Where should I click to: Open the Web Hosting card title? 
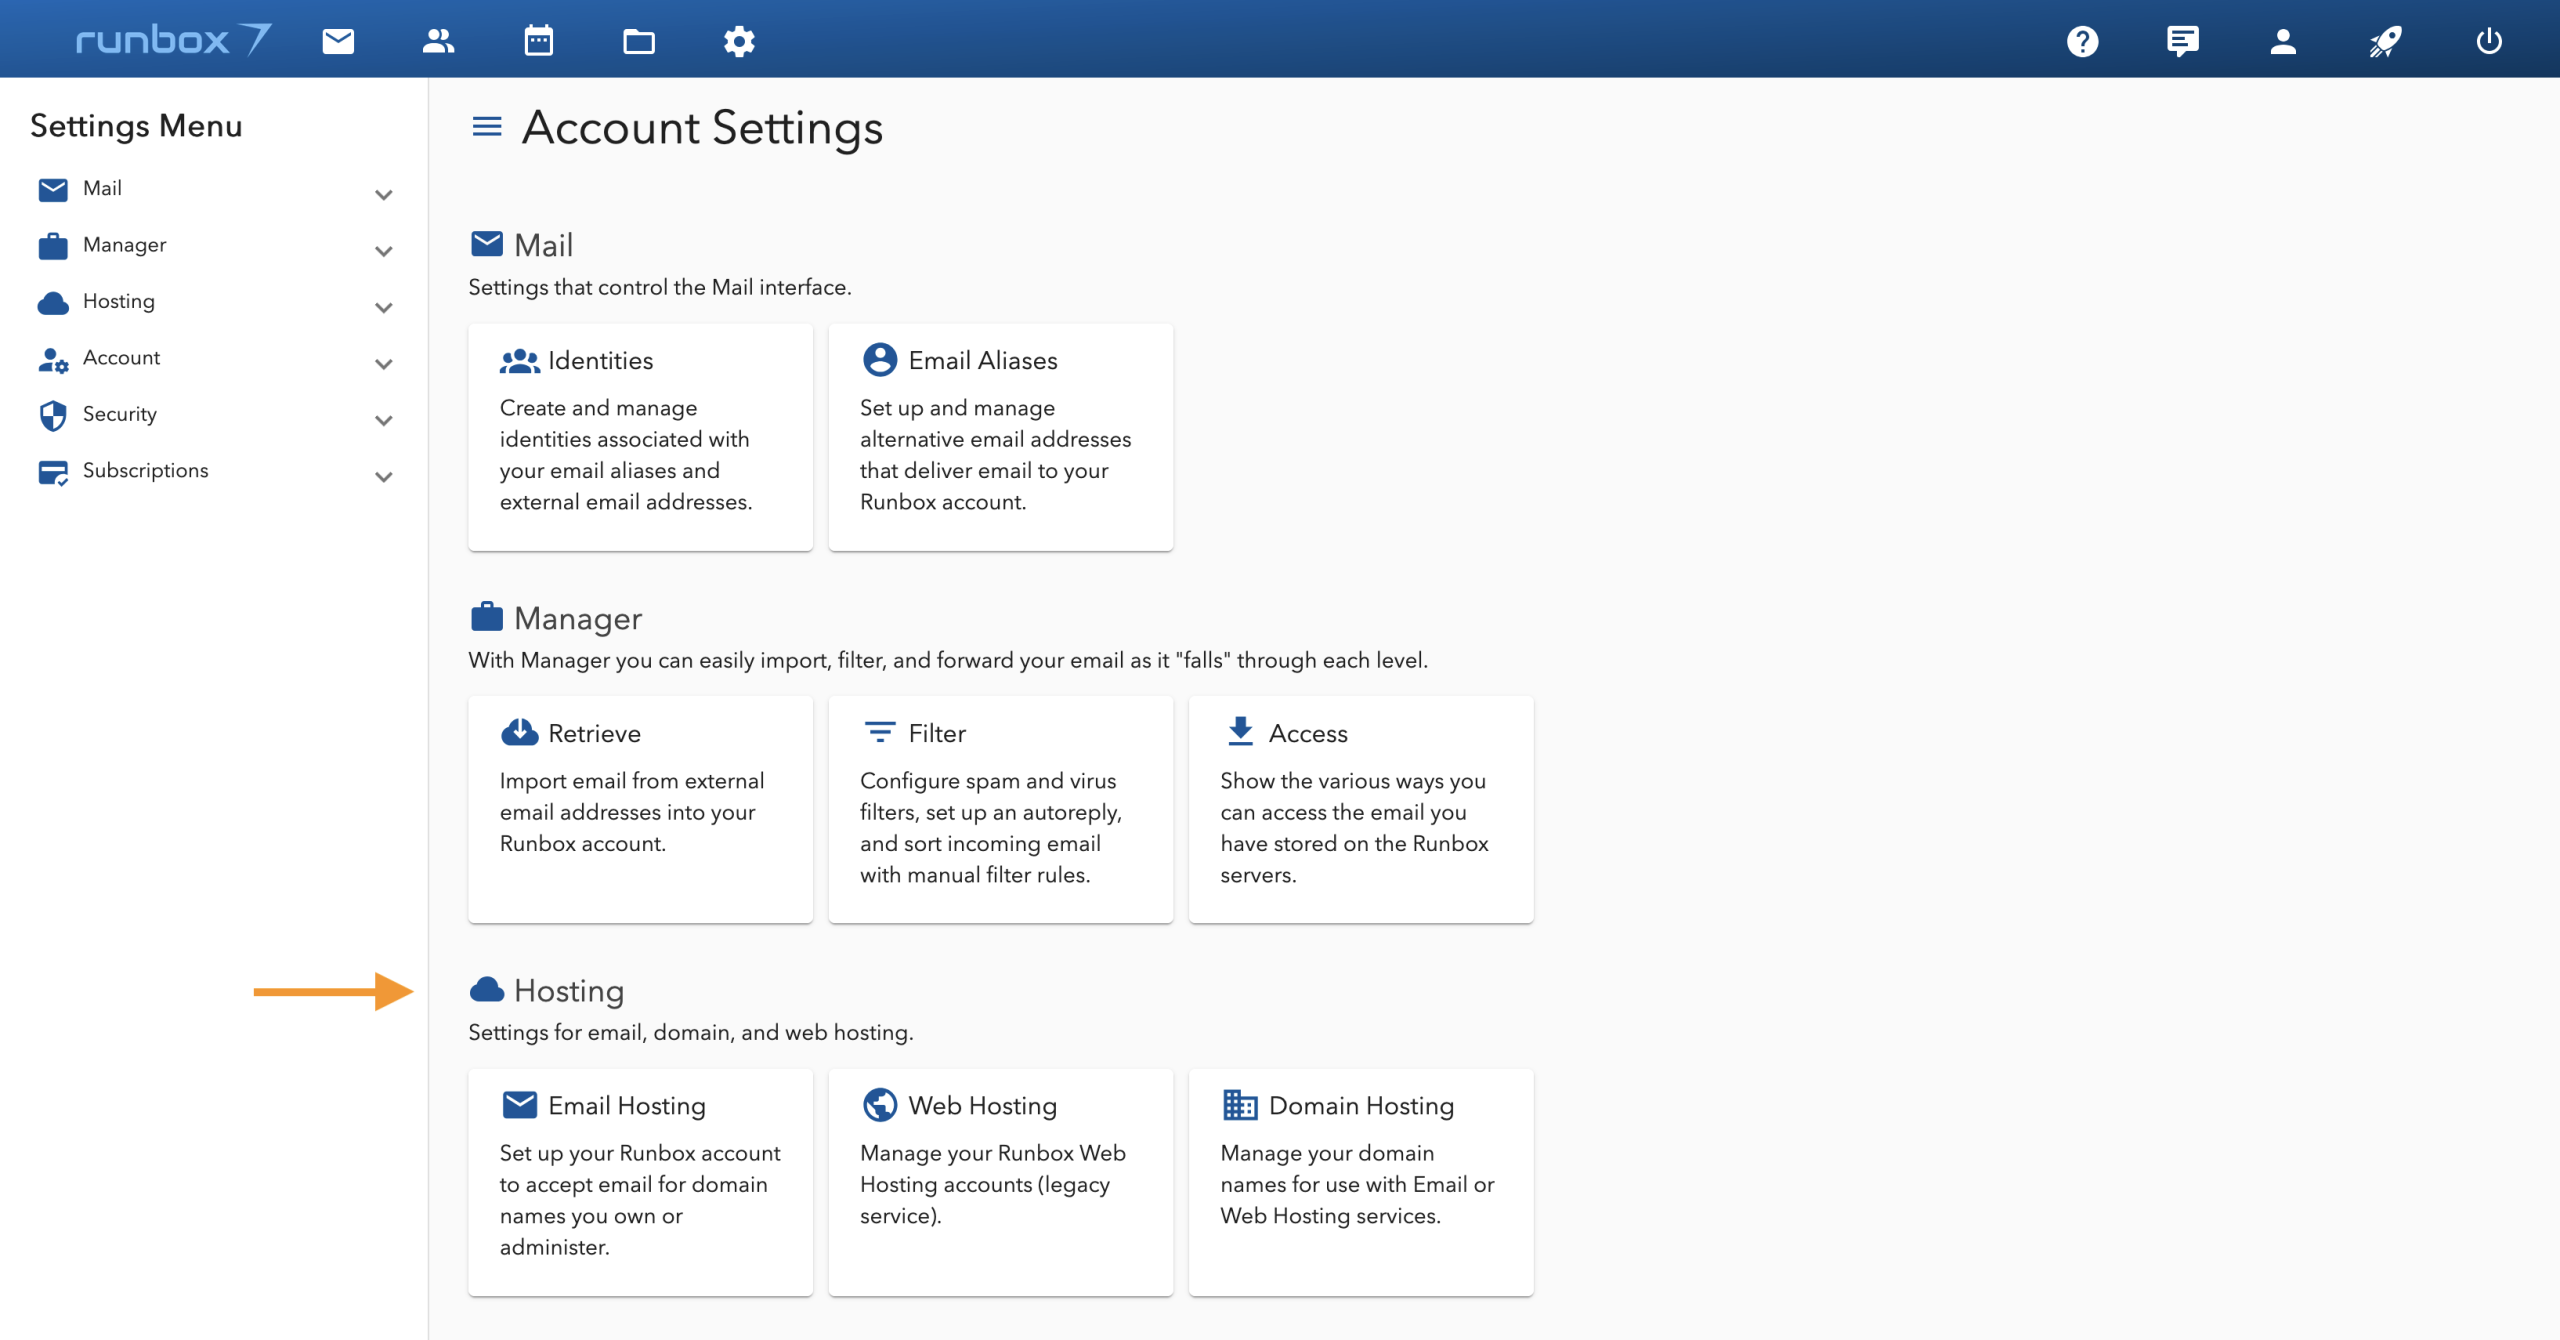click(983, 1105)
